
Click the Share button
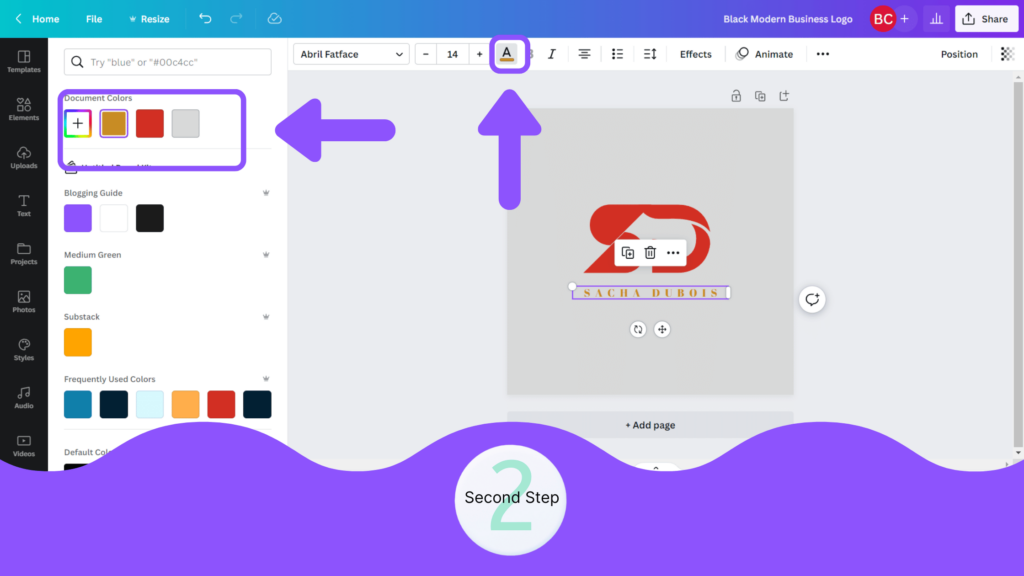(x=986, y=19)
